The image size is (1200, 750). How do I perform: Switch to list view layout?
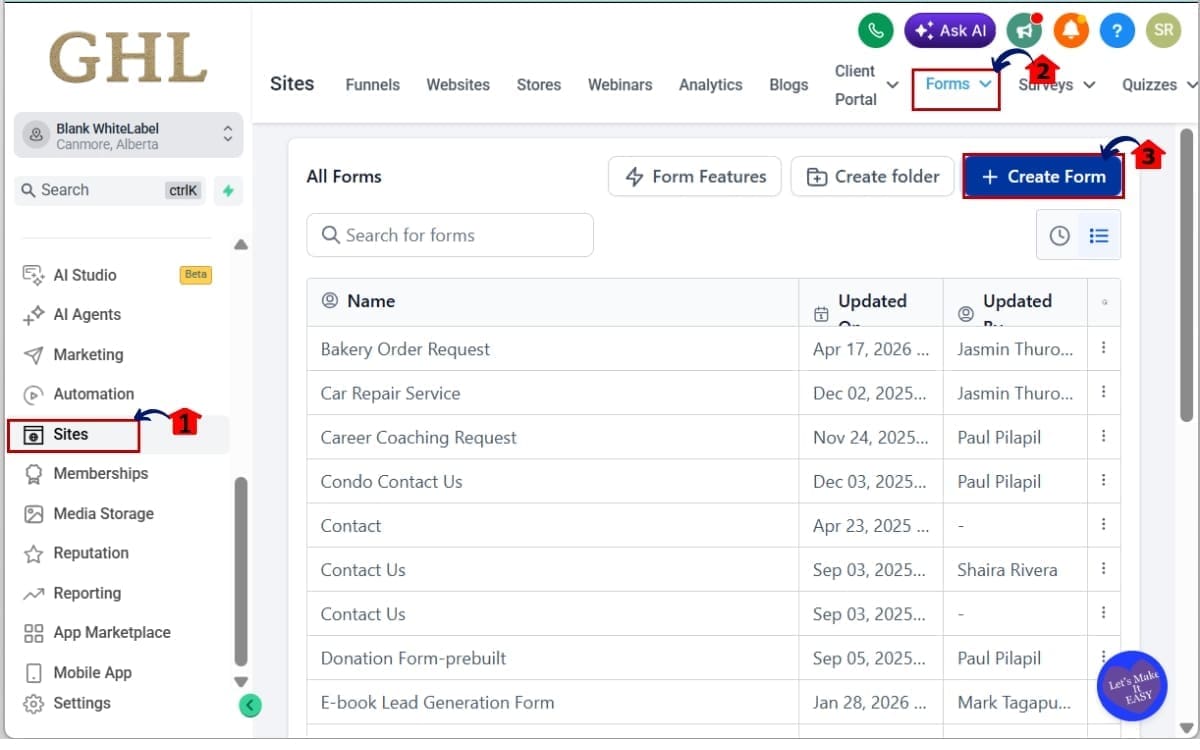point(1099,236)
